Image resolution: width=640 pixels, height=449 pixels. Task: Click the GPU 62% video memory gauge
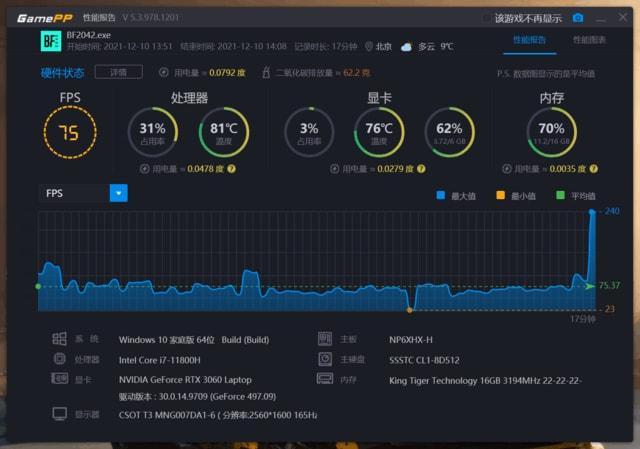[x=449, y=132]
